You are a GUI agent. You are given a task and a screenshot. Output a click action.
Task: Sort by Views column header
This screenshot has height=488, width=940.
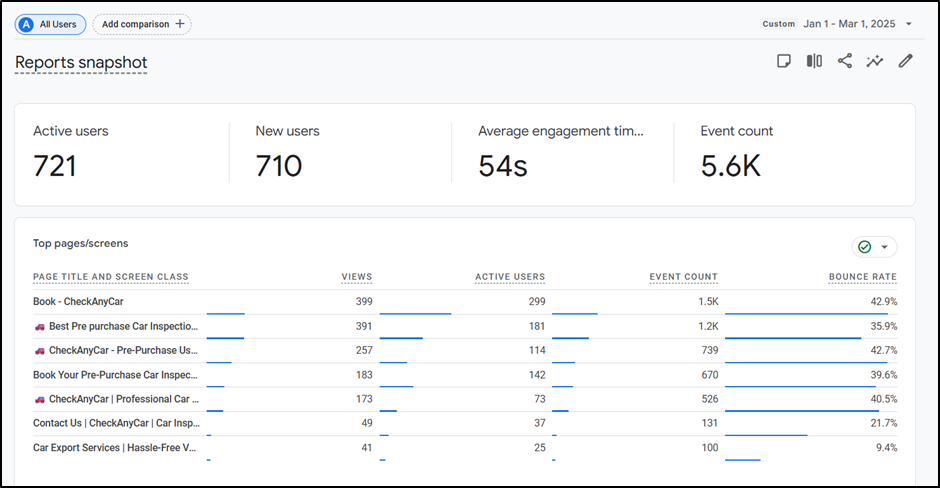[356, 277]
